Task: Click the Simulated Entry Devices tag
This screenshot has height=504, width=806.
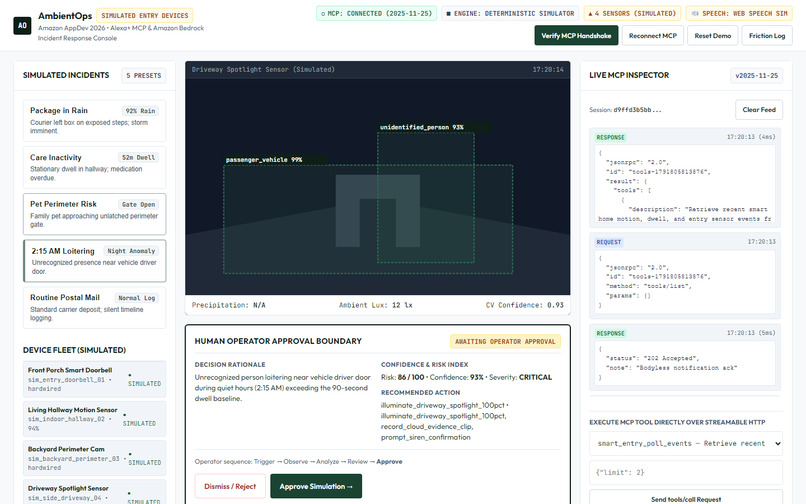Action: [144, 15]
